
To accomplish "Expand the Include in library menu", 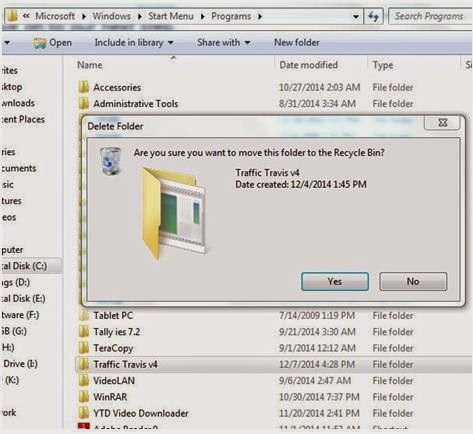I will 134,43.
